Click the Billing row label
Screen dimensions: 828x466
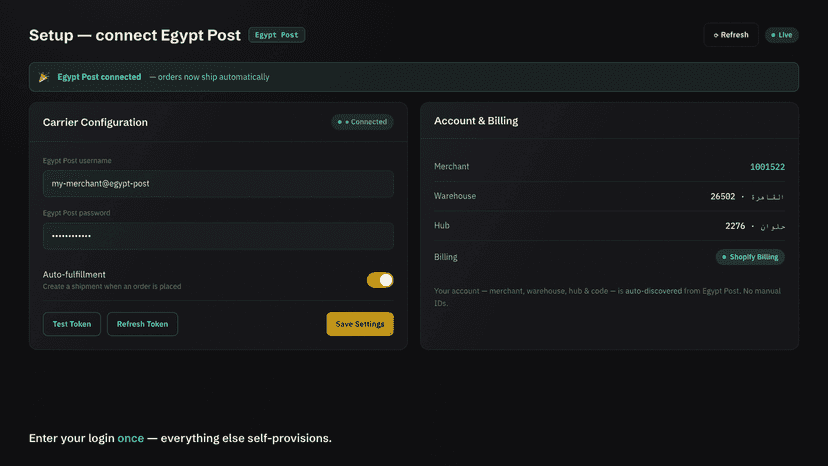tap(446, 257)
